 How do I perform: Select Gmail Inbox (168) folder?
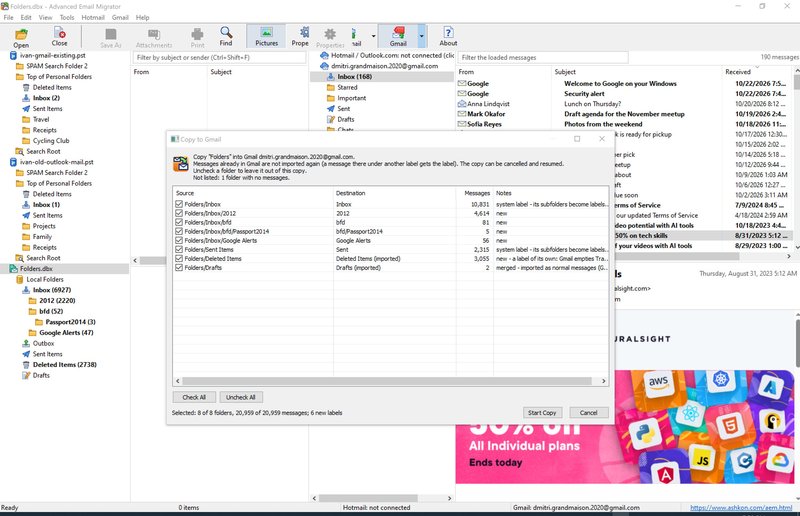tap(355, 77)
